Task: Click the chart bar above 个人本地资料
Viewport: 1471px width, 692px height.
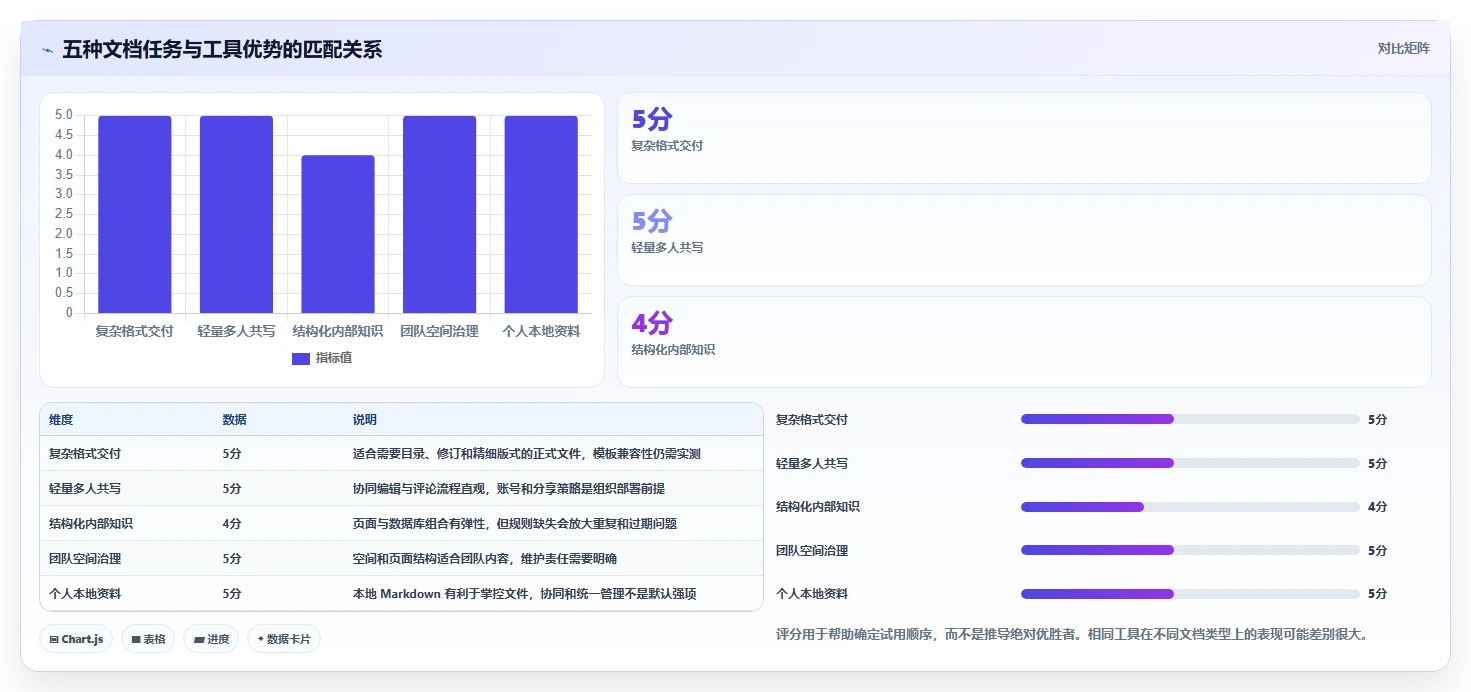Action: point(541,214)
